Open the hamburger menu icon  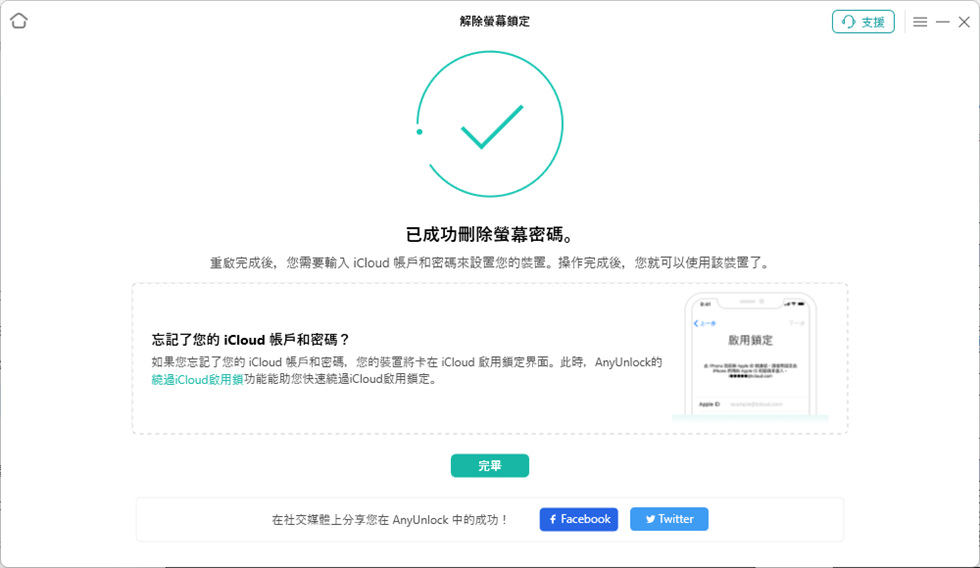920,22
